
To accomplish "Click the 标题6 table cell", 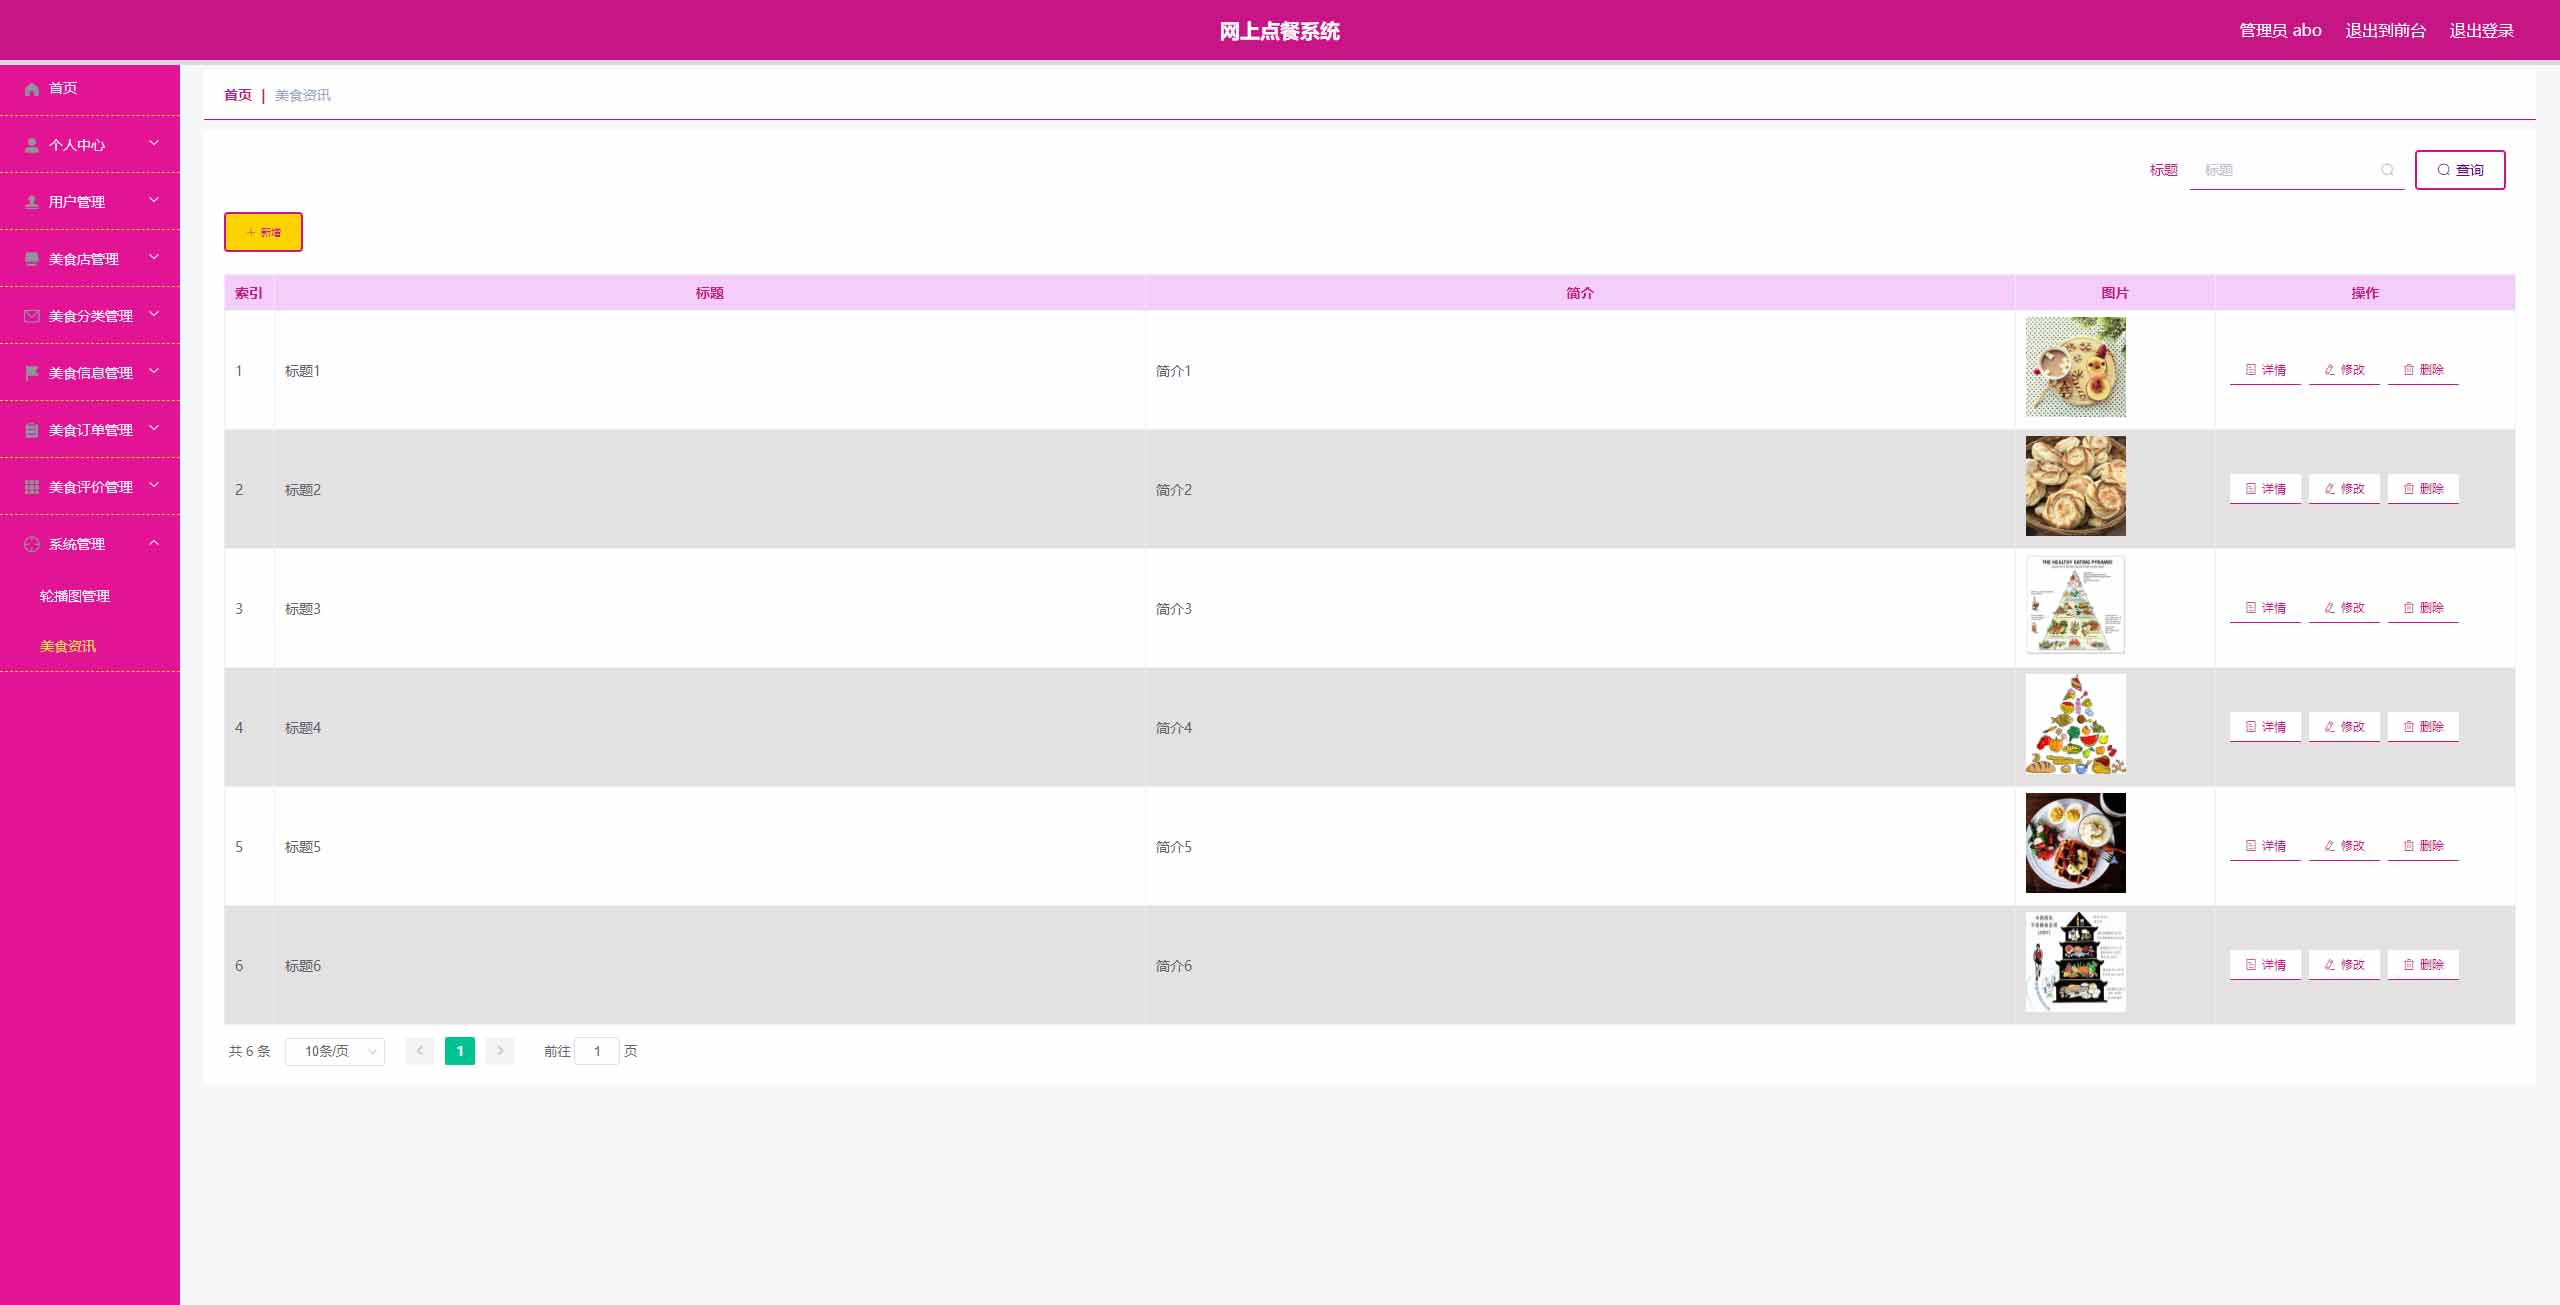I will click(709, 965).
